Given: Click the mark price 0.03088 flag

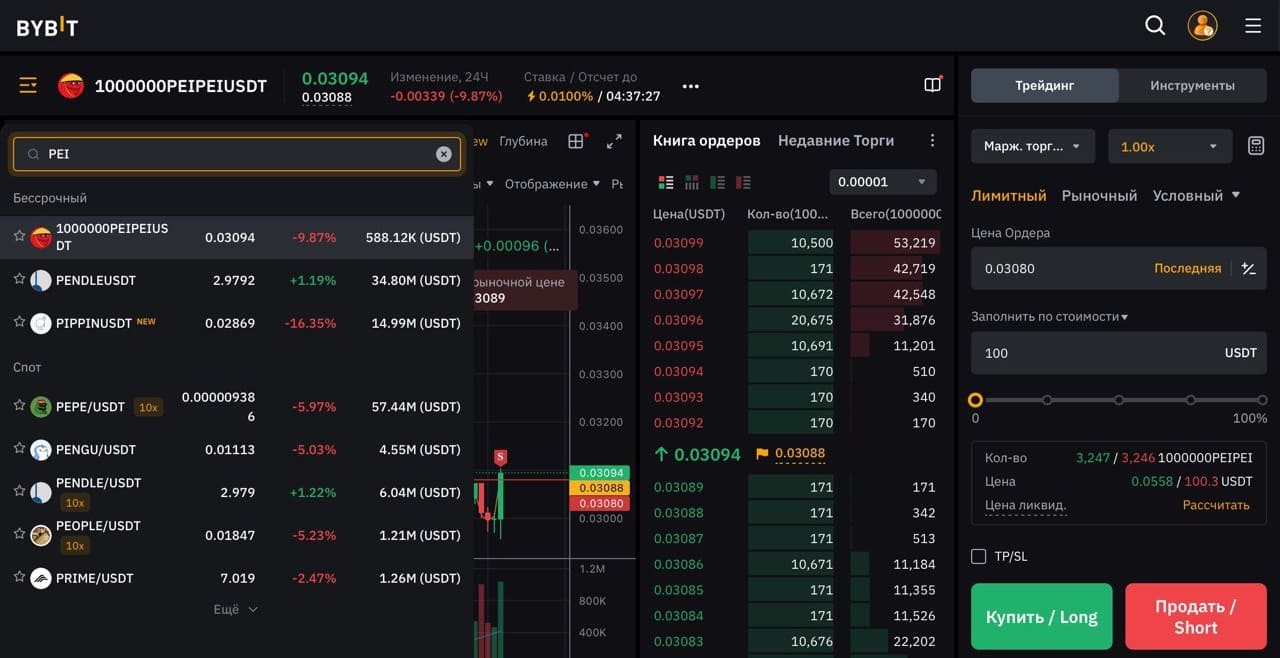Looking at the screenshot, I should 790,454.
